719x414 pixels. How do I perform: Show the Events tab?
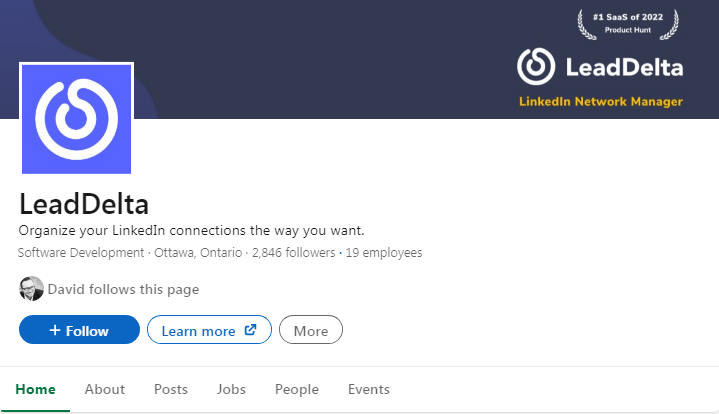[369, 389]
